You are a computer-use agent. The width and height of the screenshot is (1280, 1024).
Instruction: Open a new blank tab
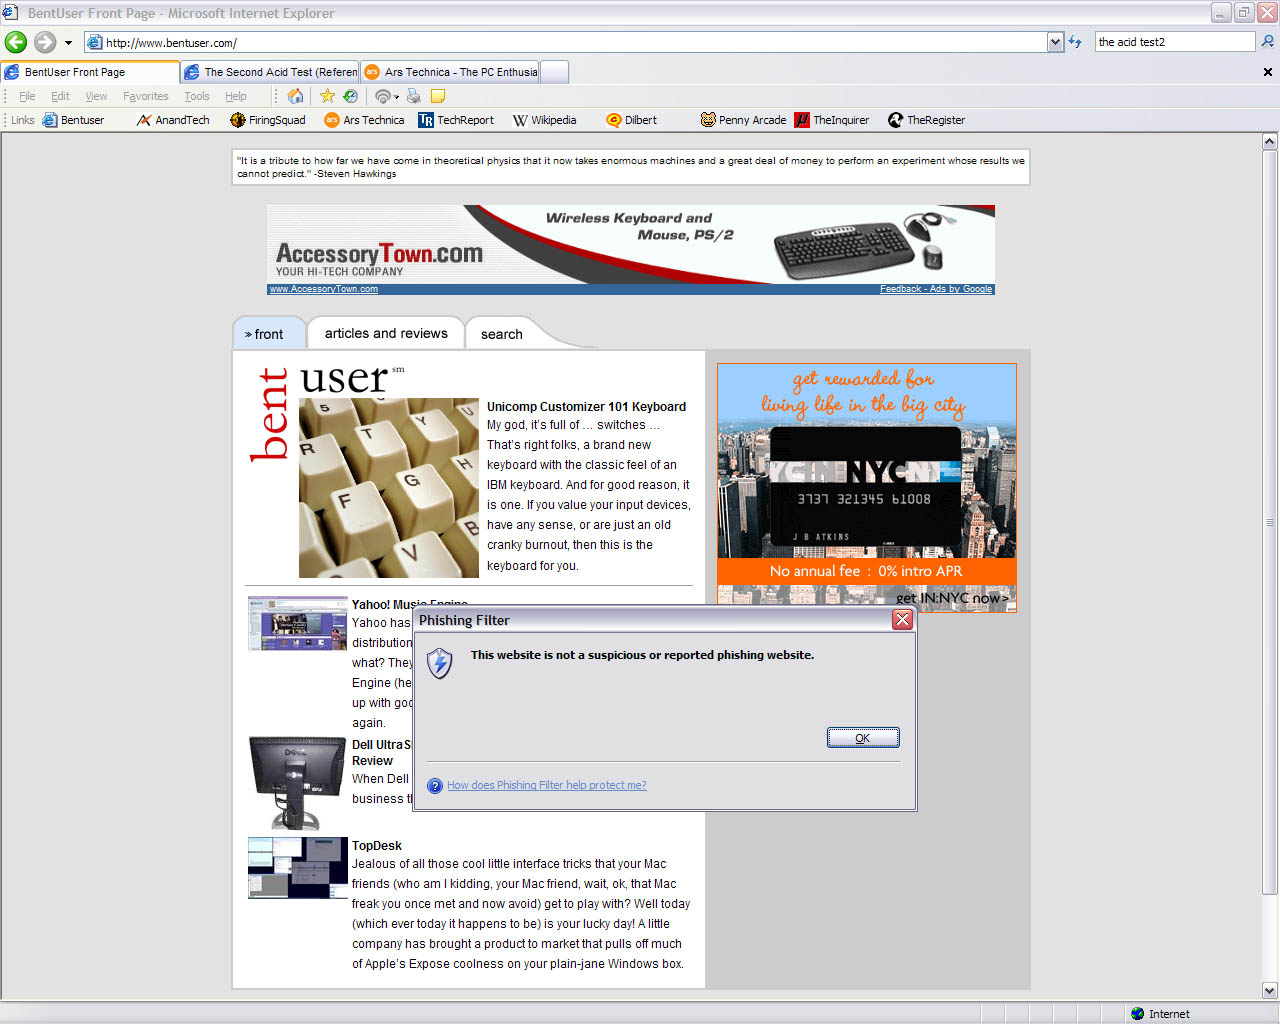554,72
